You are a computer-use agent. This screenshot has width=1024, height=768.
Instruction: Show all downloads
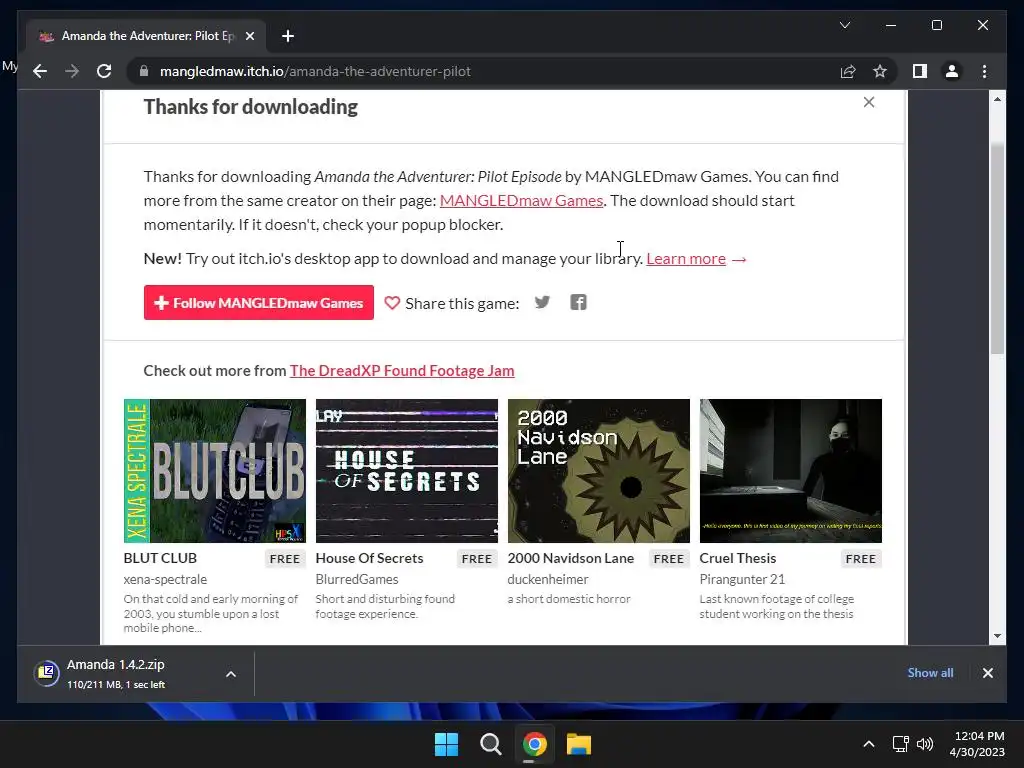pyautogui.click(x=930, y=673)
